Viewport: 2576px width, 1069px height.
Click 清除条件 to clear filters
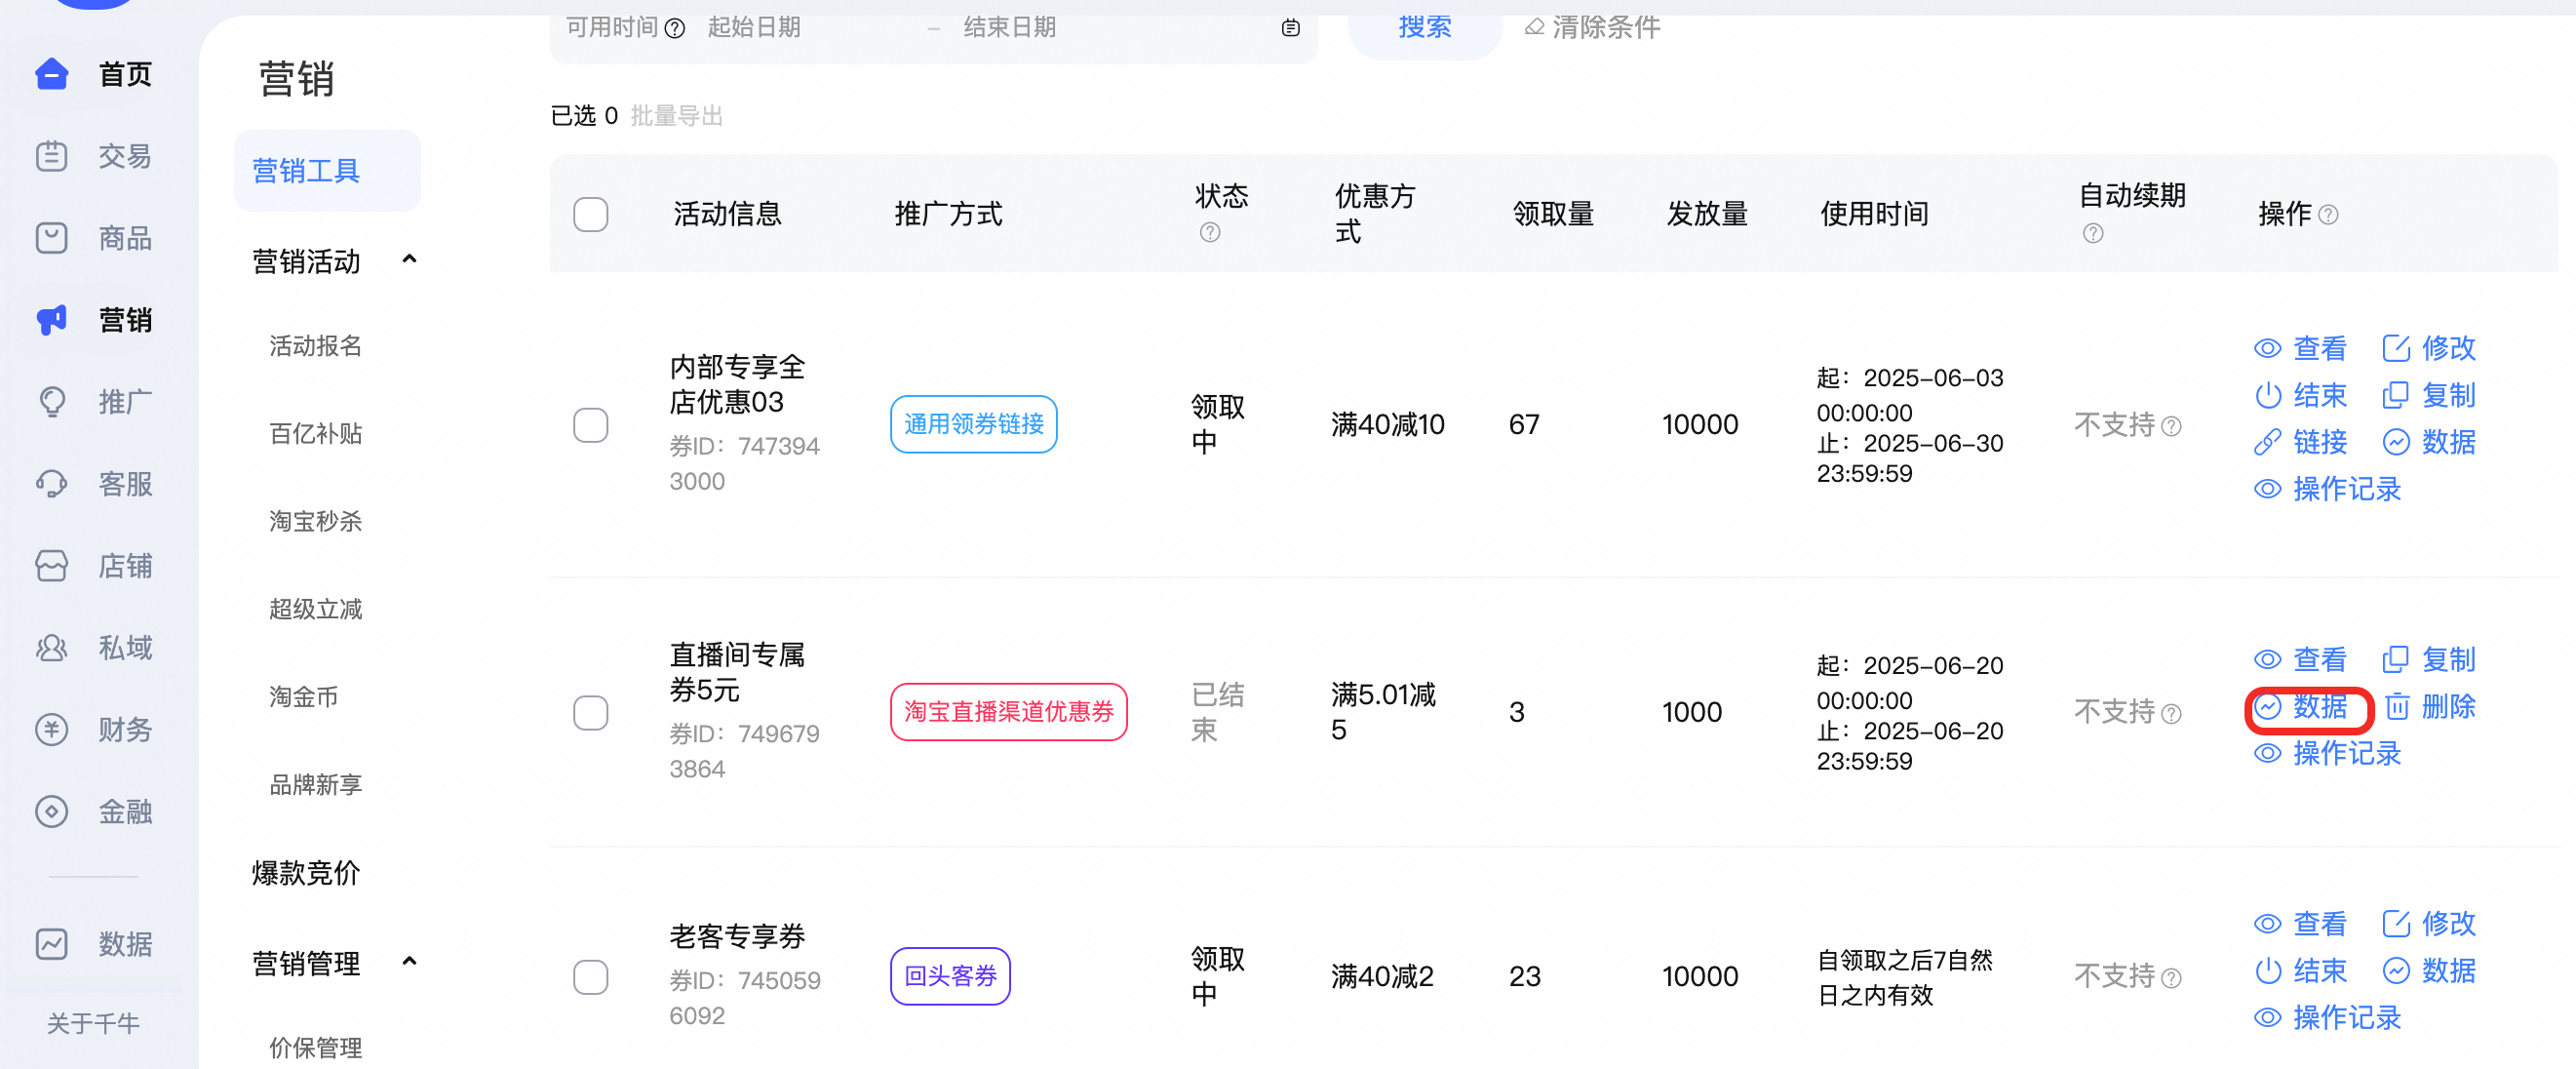(1592, 27)
